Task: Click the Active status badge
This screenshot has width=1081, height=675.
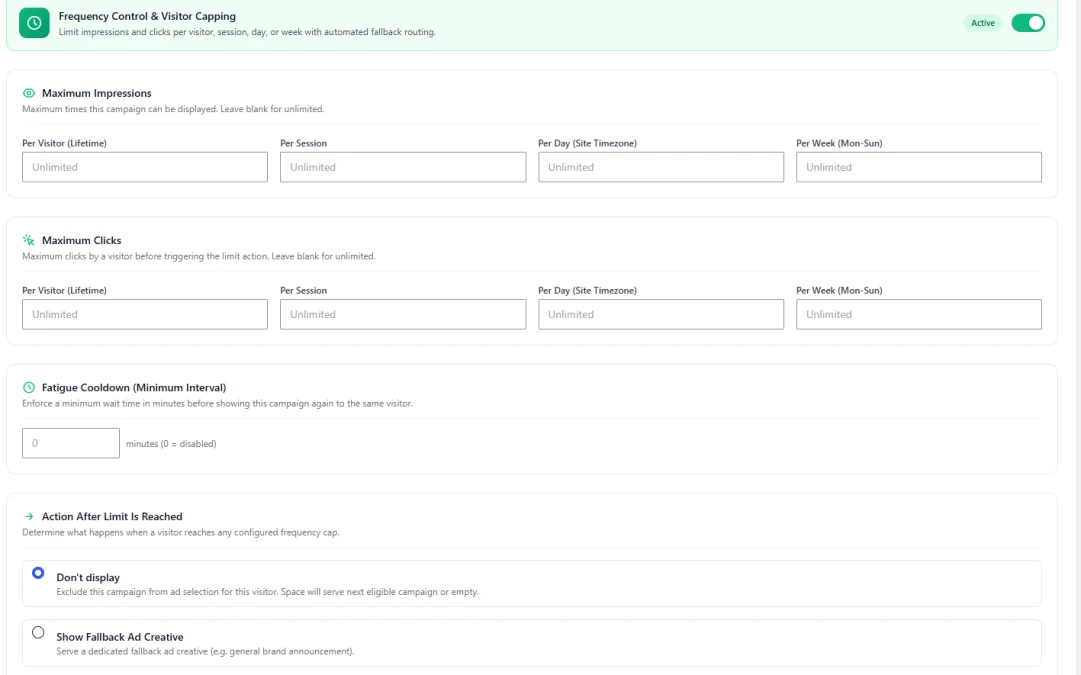Action: tap(982, 23)
